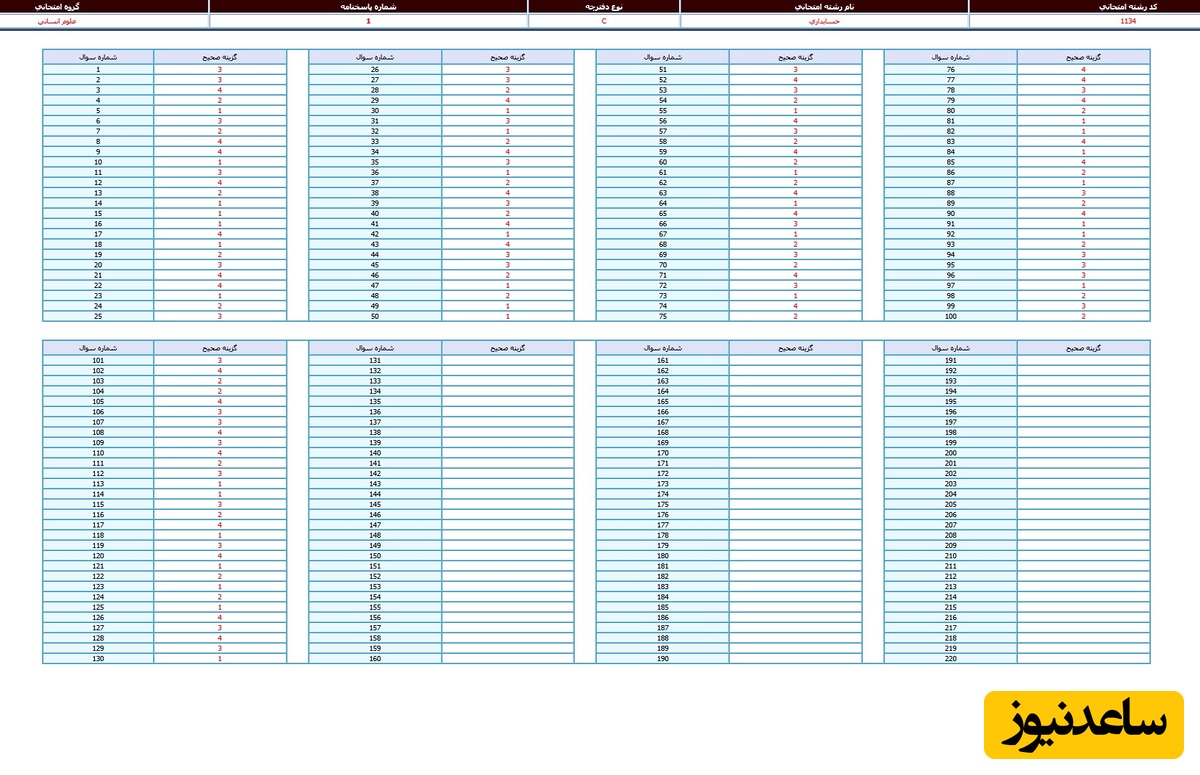Click the empty answer cell for question 131

point(507,360)
